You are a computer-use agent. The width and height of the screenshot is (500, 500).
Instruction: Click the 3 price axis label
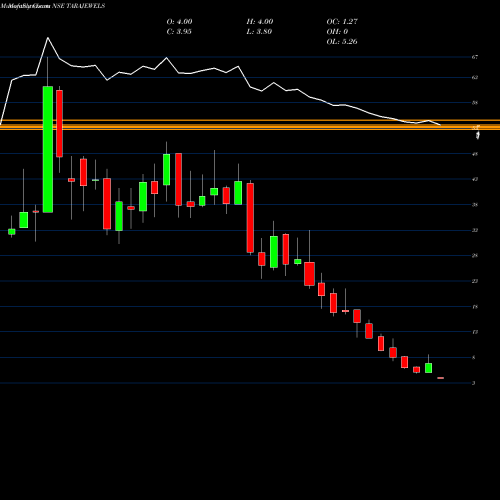pos(474,383)
